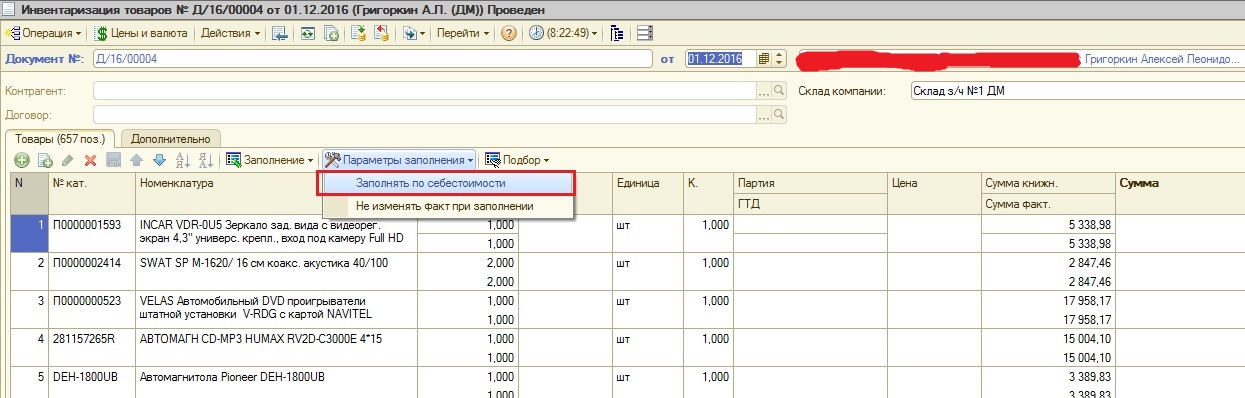Screen dimensions: 1245x398
Task: Click the Единица column header
Action: click(647, 184)
